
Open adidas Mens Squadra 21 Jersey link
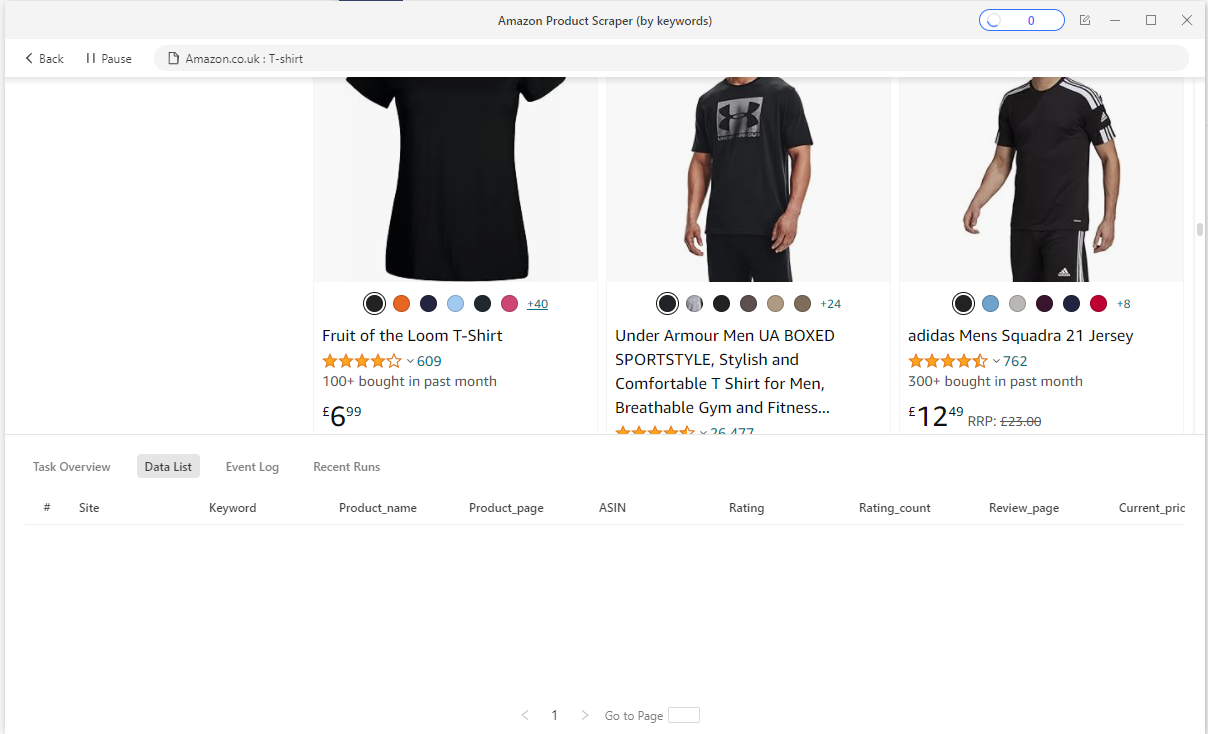tap(1020, 336)
